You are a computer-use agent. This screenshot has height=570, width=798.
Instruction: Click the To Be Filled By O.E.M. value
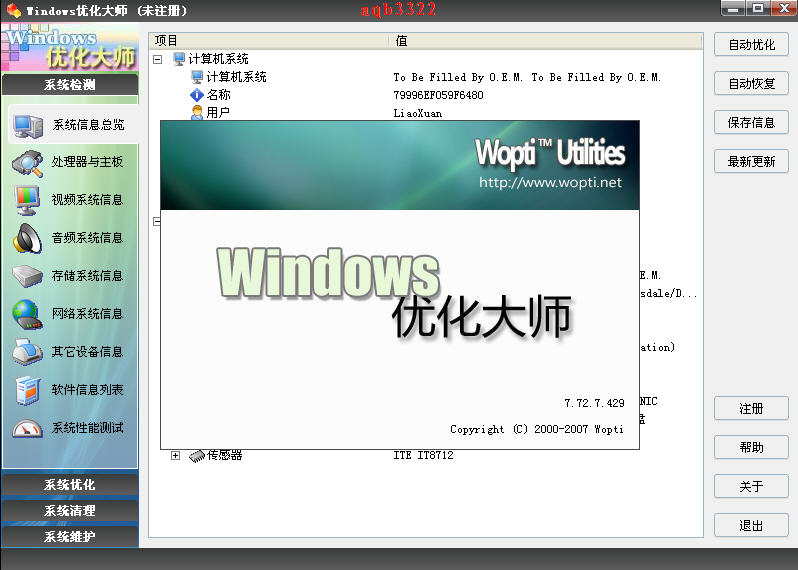[527, 77]
